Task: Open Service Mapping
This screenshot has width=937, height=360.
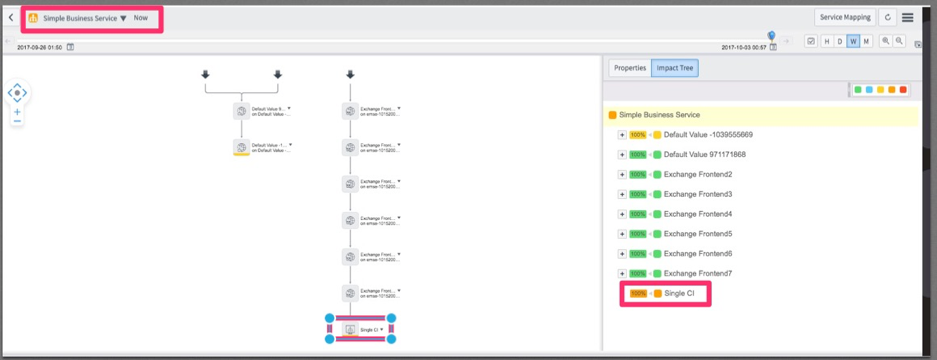Action: [x=845, y=17]
